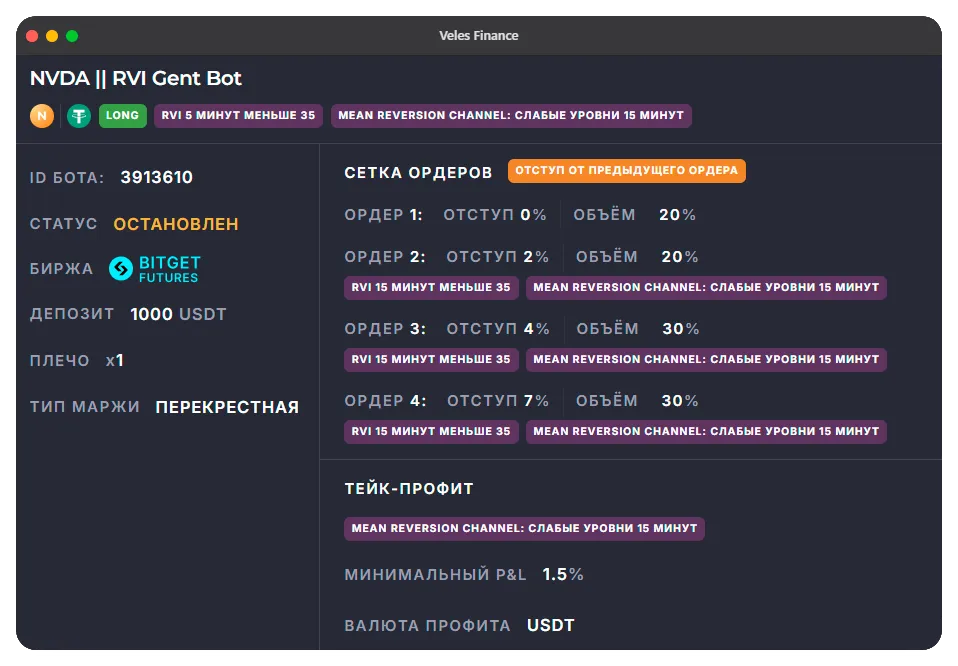958x666 pixels.
Task: Click the RVI 15 минут tag under Ордер 4
Action: pyautogui.click(x=431, y=432)
